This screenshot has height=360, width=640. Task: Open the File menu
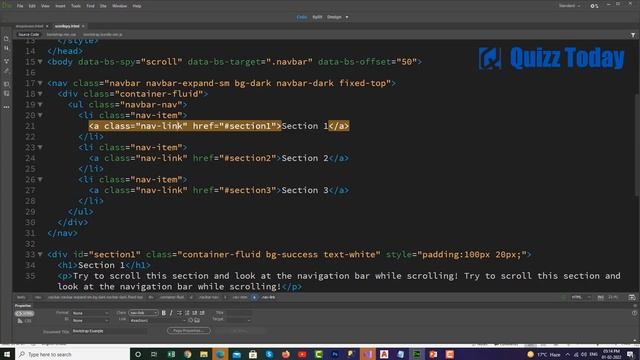point(20,6)
